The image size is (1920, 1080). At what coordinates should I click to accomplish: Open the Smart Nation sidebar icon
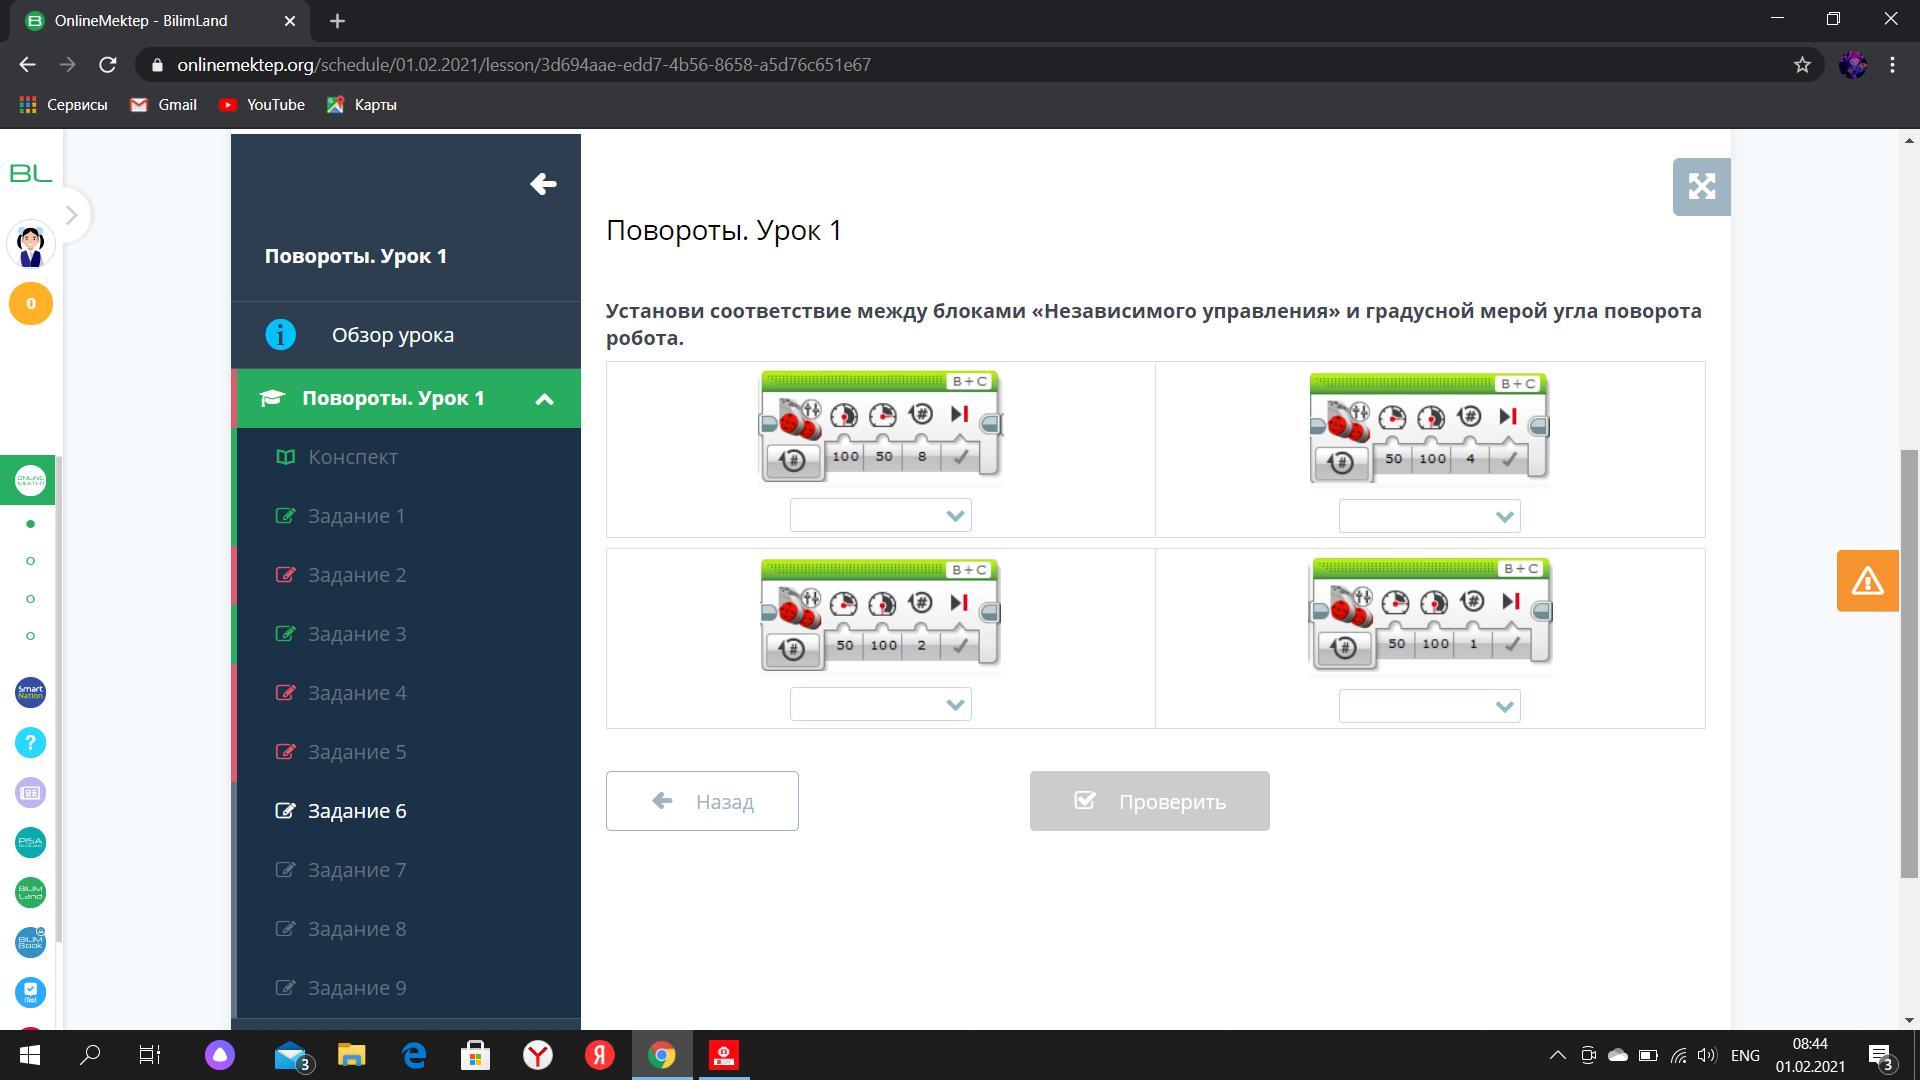point(30,692)
